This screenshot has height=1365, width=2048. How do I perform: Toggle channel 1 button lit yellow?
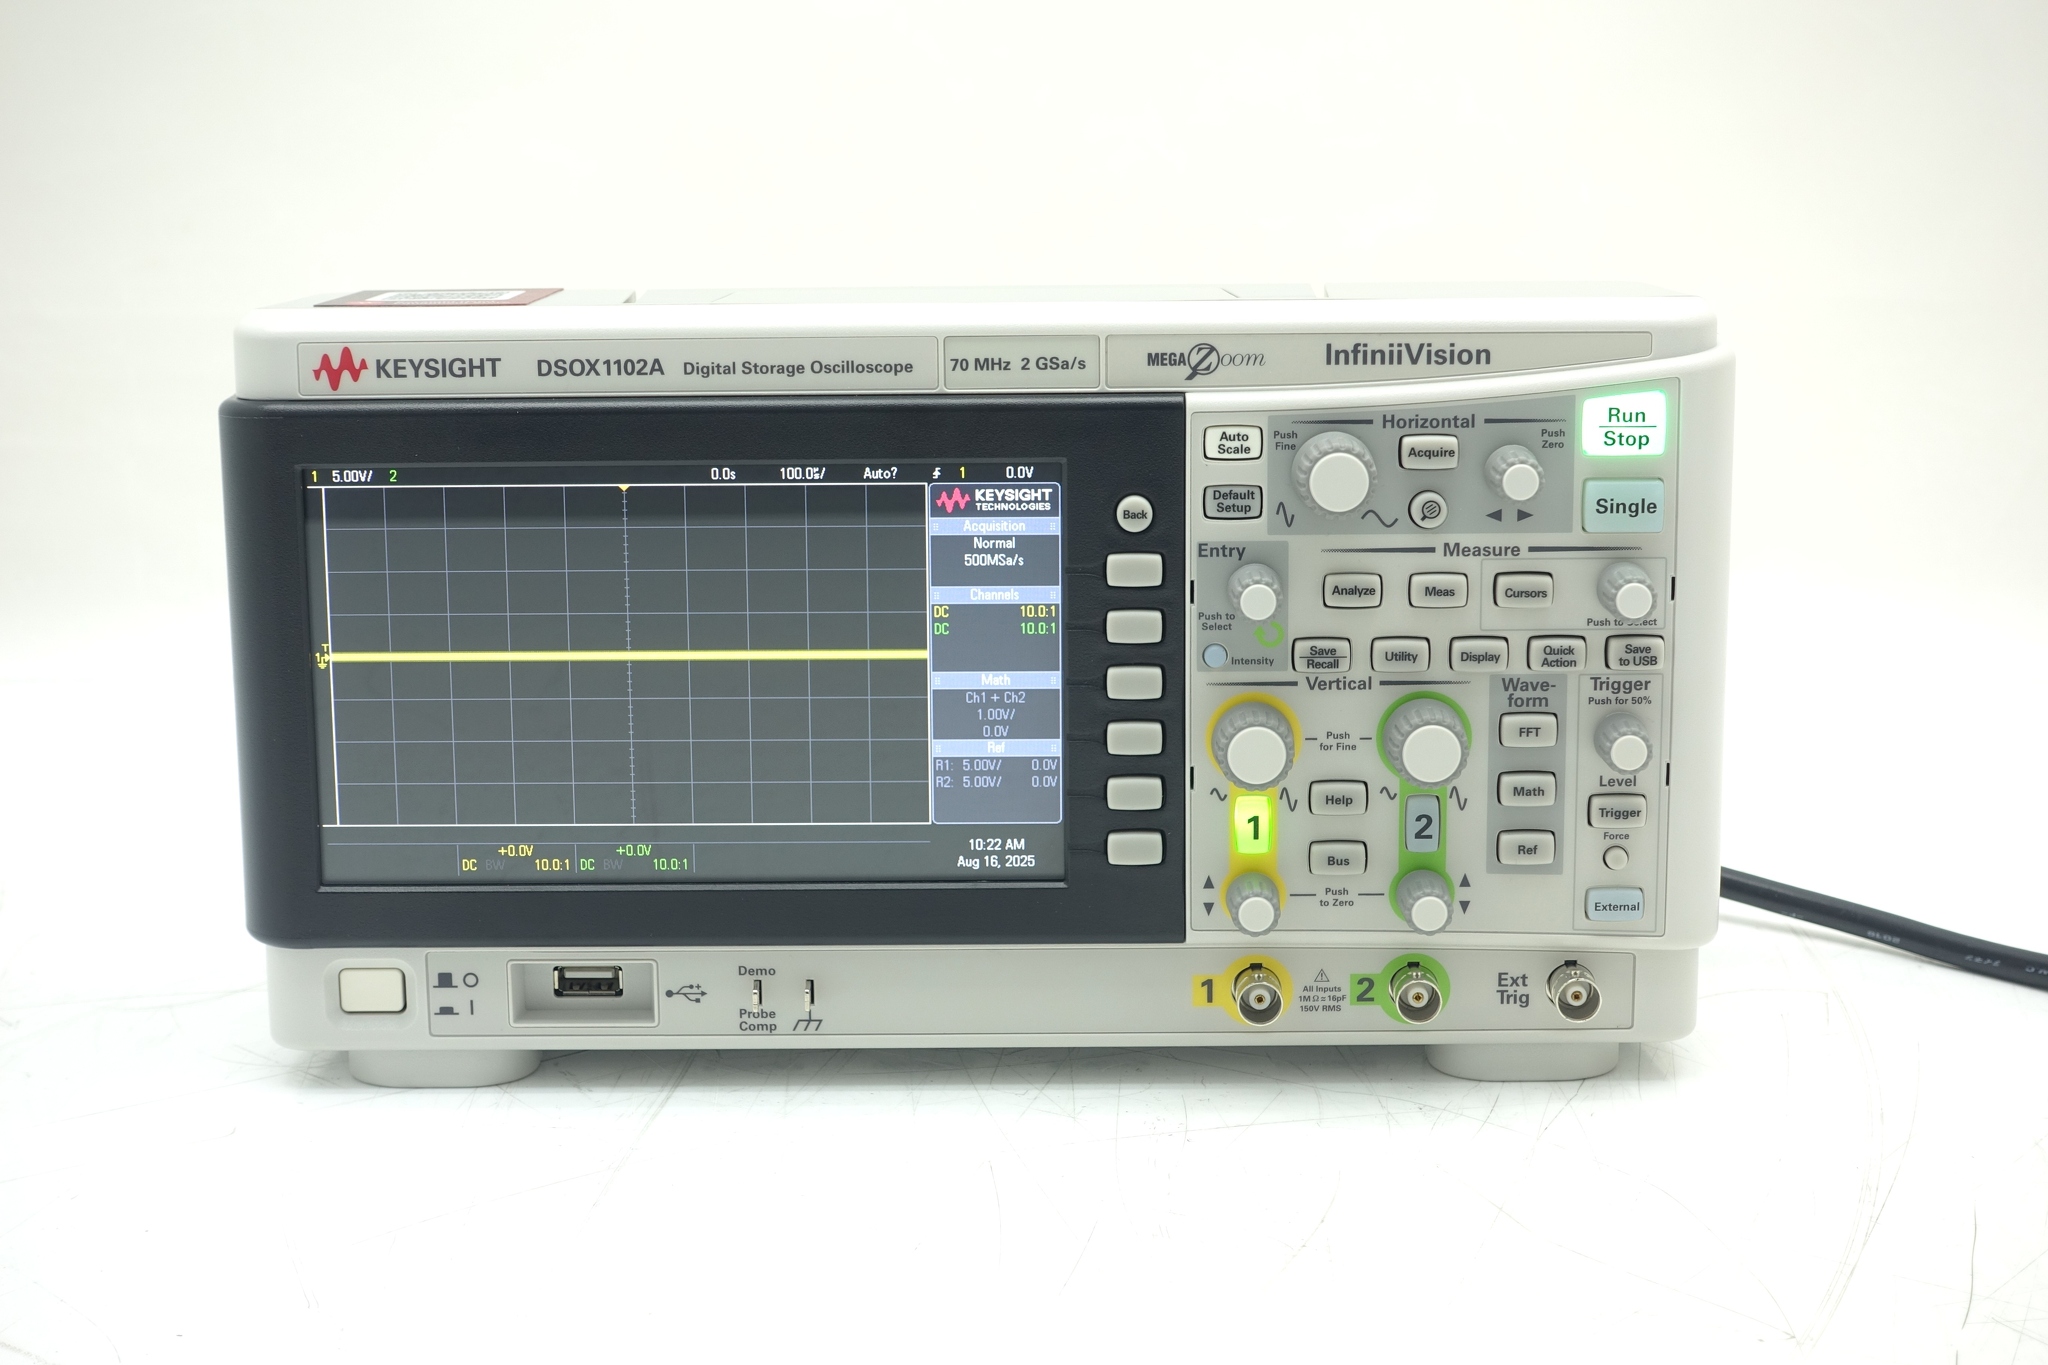tap(1253, 827)
